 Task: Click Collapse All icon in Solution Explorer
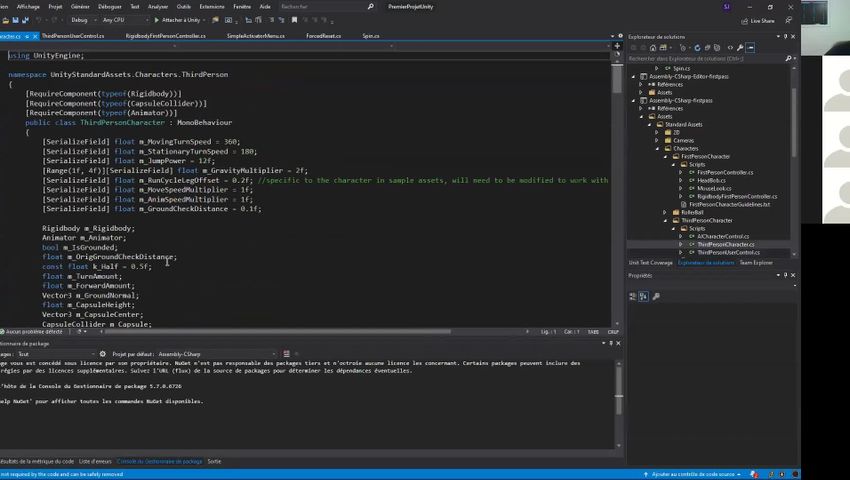(x=707, y=48)
